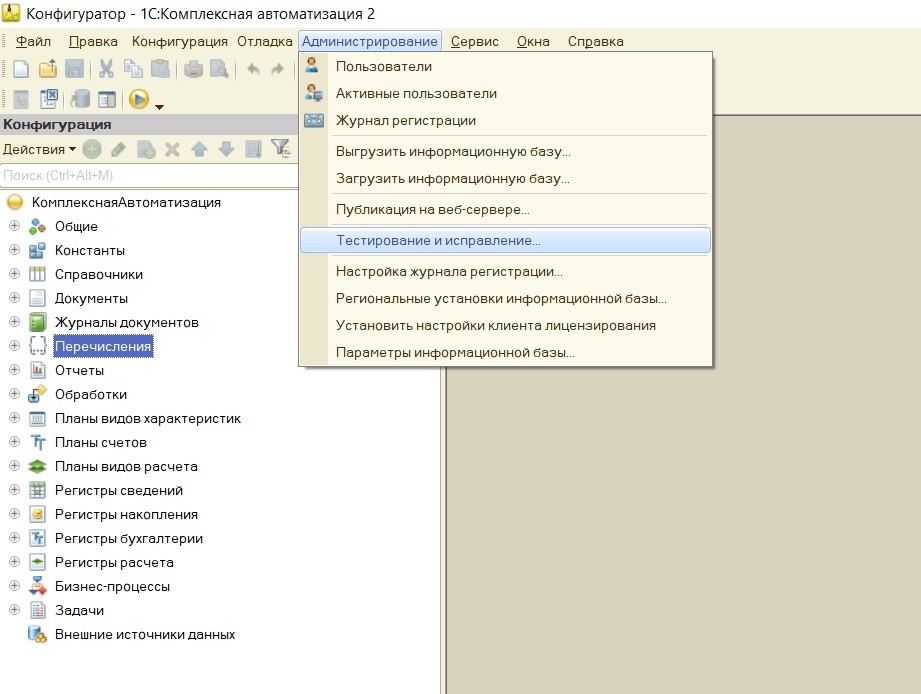
Task: Select Внешние источники данных tree item
Action: (x=144, y=635)
